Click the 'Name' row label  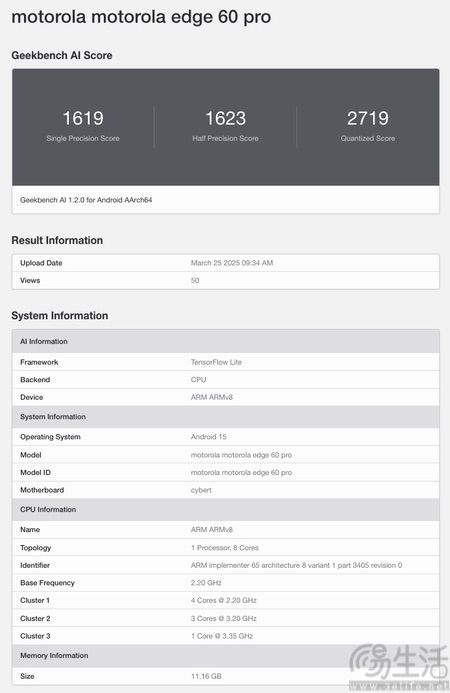coord(30,529)
